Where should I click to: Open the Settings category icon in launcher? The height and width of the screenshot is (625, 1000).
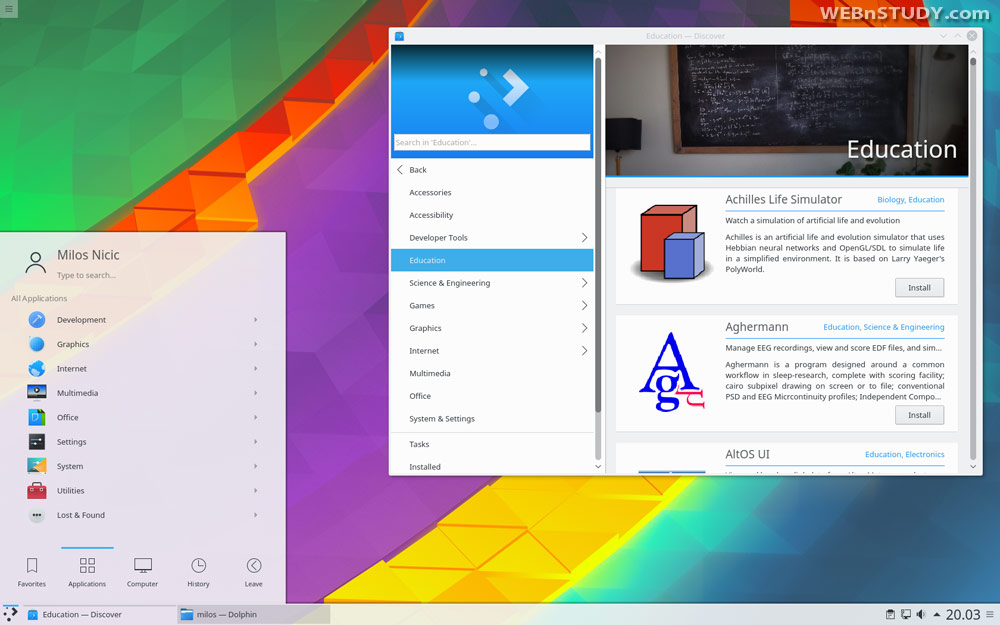[x=37, y=441]
